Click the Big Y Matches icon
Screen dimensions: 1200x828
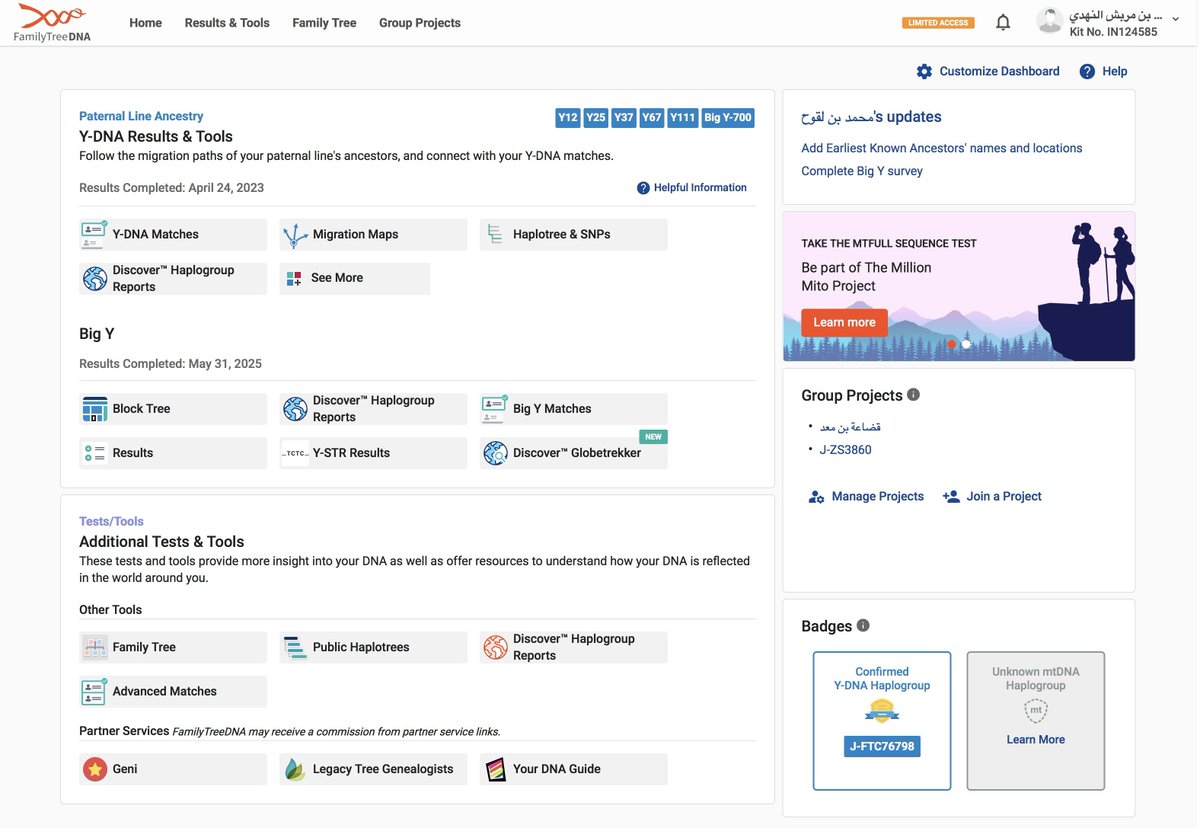495,408
